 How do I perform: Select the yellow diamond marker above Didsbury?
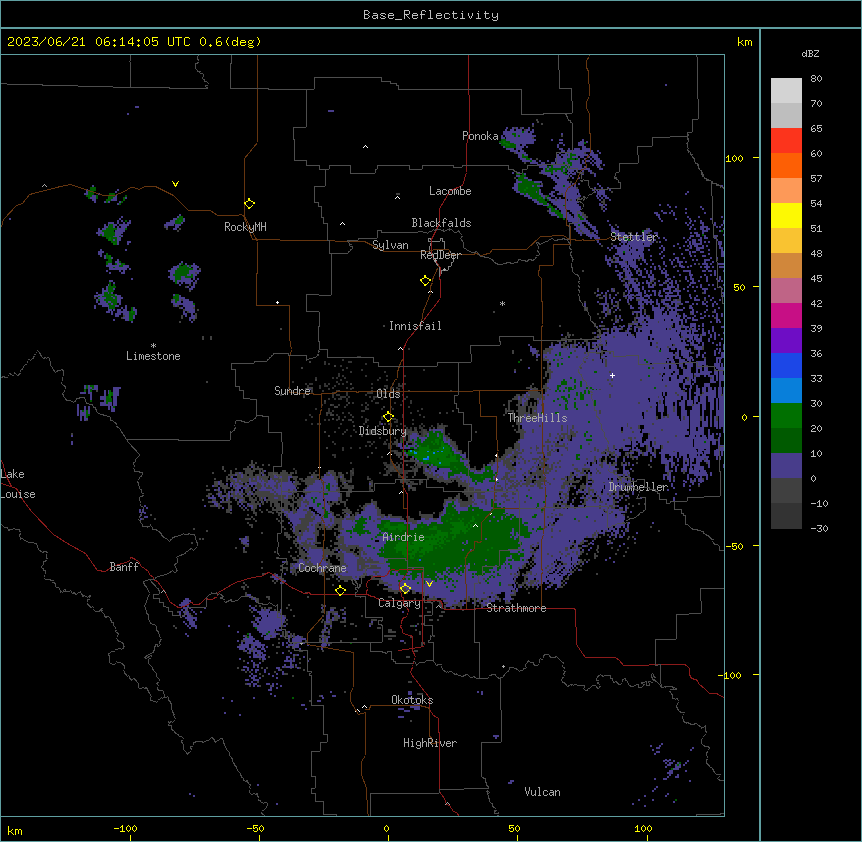[389, 417]
